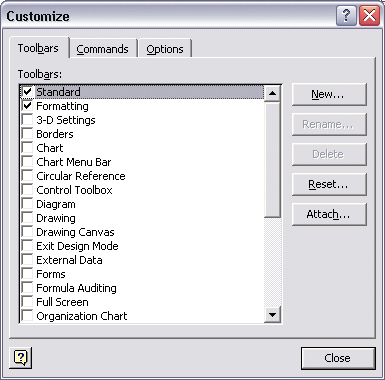Select the Exit Design Mode entry text

tap(77, 246)
